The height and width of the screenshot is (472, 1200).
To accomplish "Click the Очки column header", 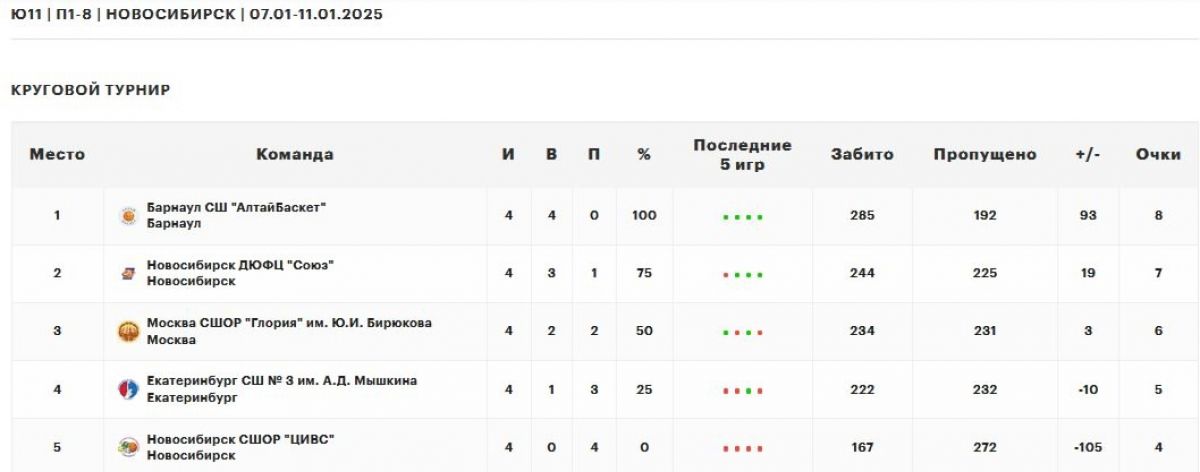I will tap(1158, 155).
